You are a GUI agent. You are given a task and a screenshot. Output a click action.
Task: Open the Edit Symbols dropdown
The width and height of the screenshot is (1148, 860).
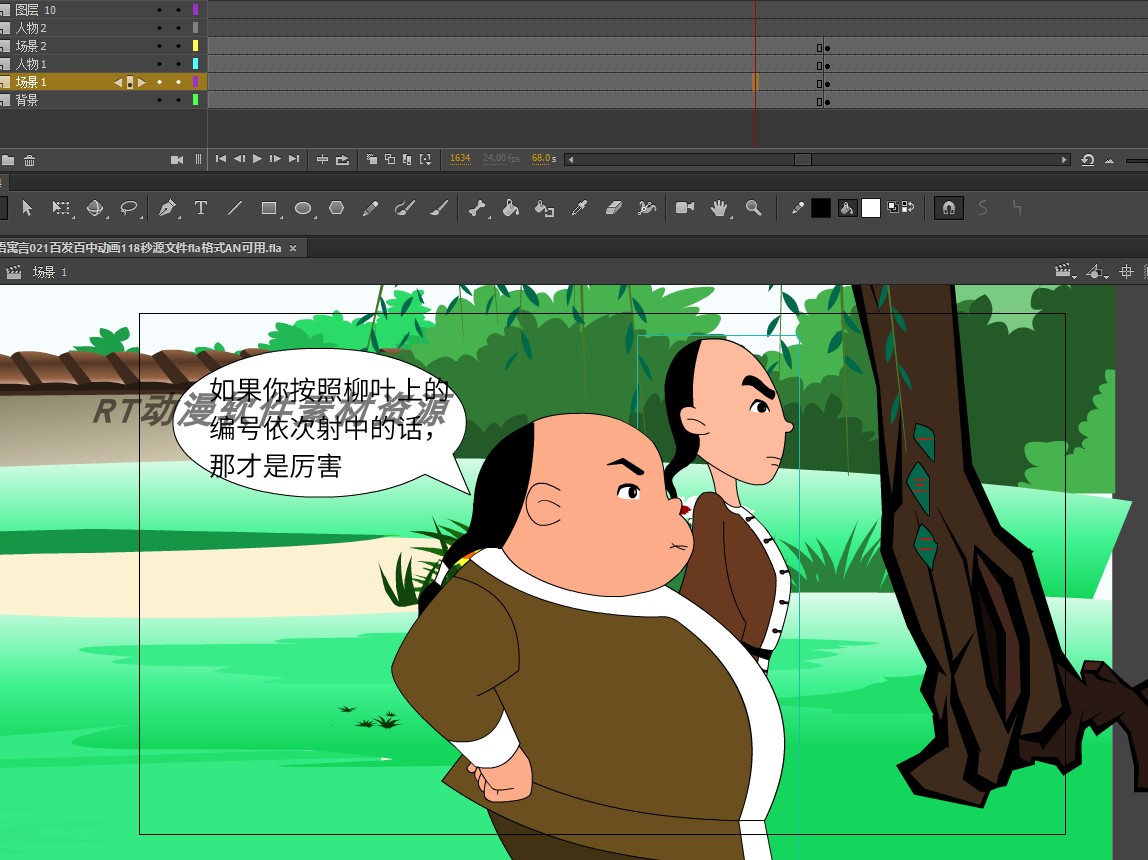pos(1097,272)
